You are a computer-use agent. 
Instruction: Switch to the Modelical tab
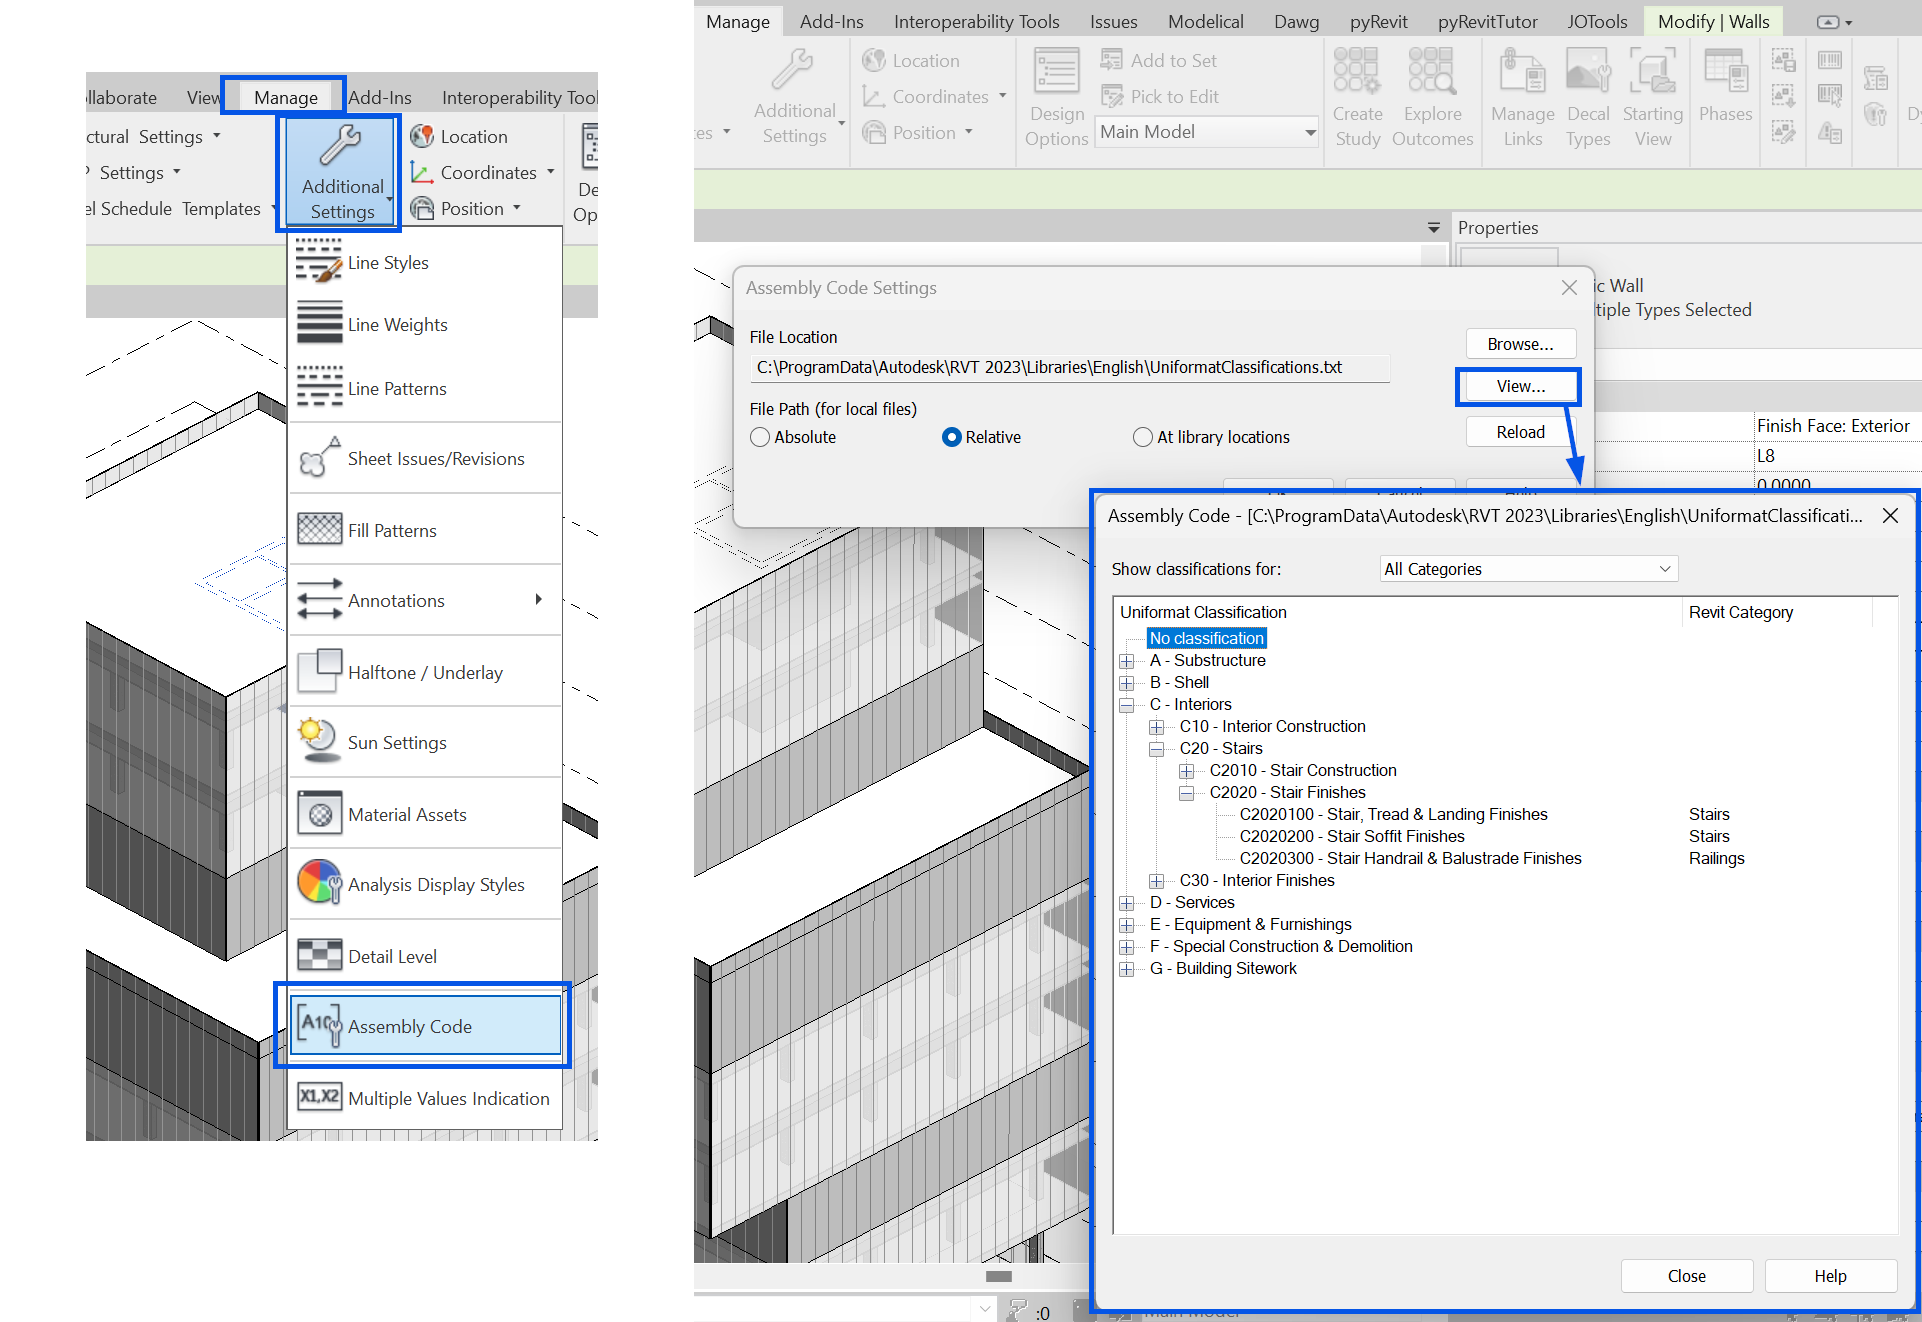pyautogui.click(x=1206, y=21)
